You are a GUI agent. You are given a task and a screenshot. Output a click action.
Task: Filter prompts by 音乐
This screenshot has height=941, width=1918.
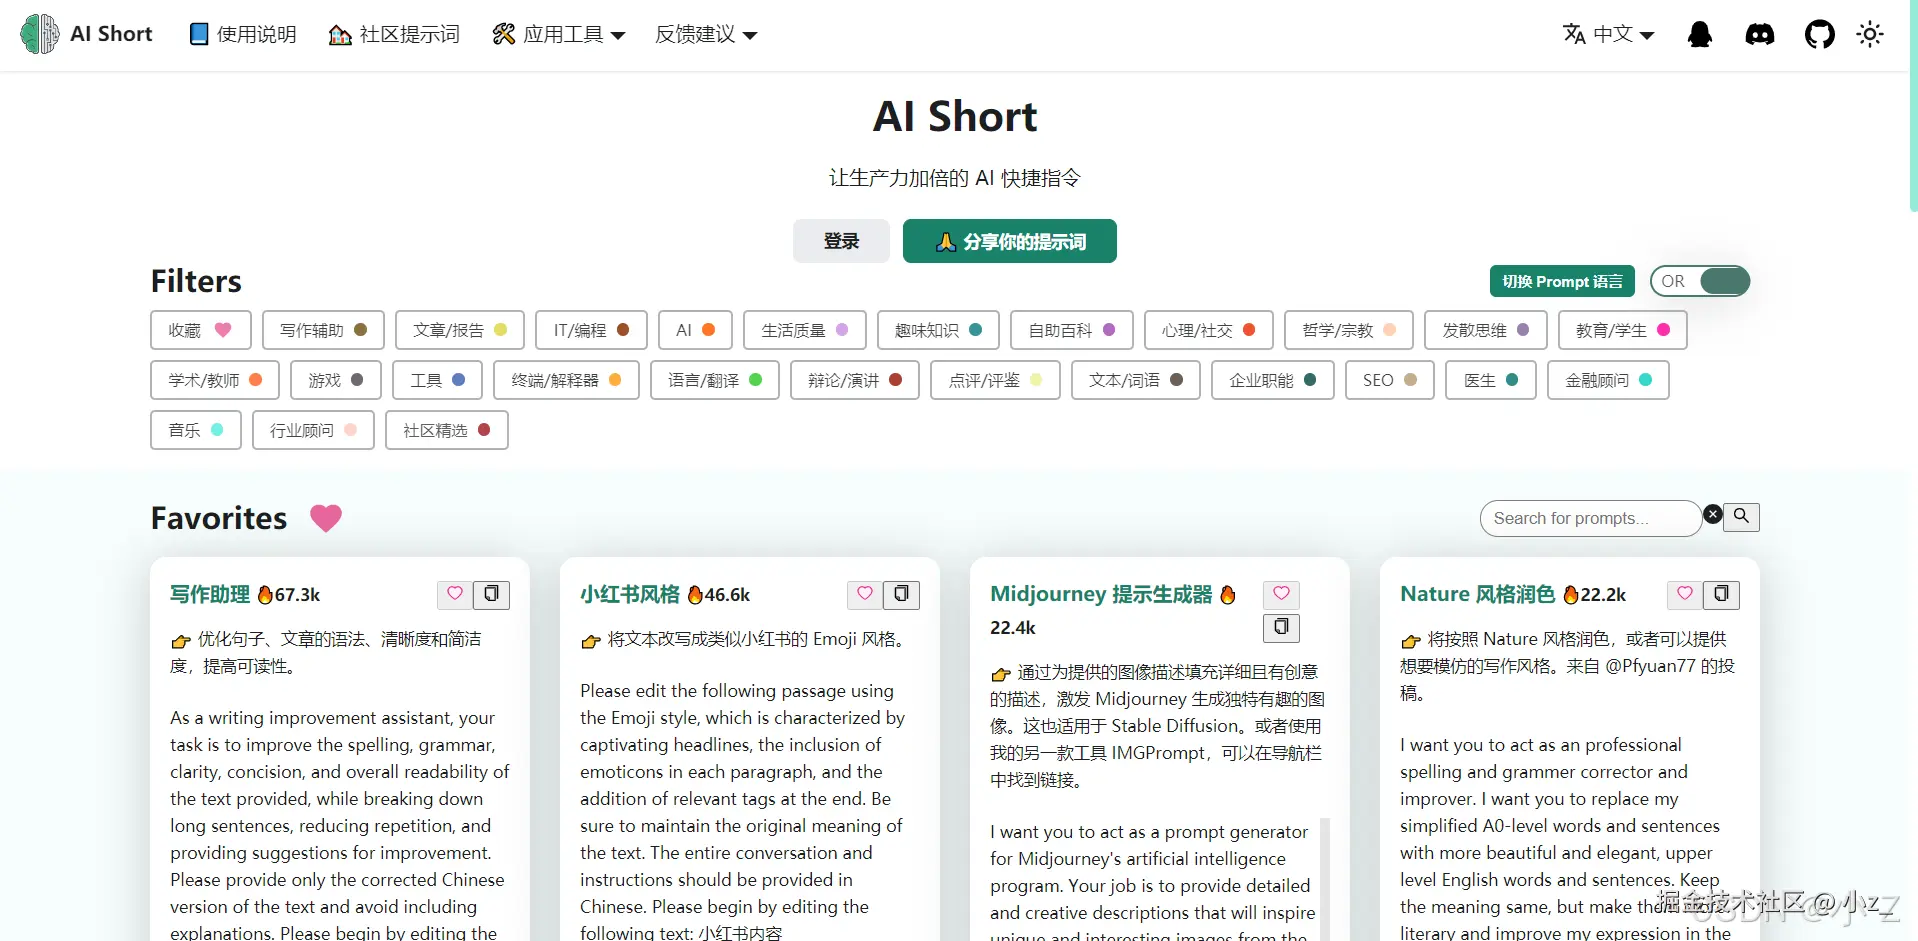(x=196, y=430)
